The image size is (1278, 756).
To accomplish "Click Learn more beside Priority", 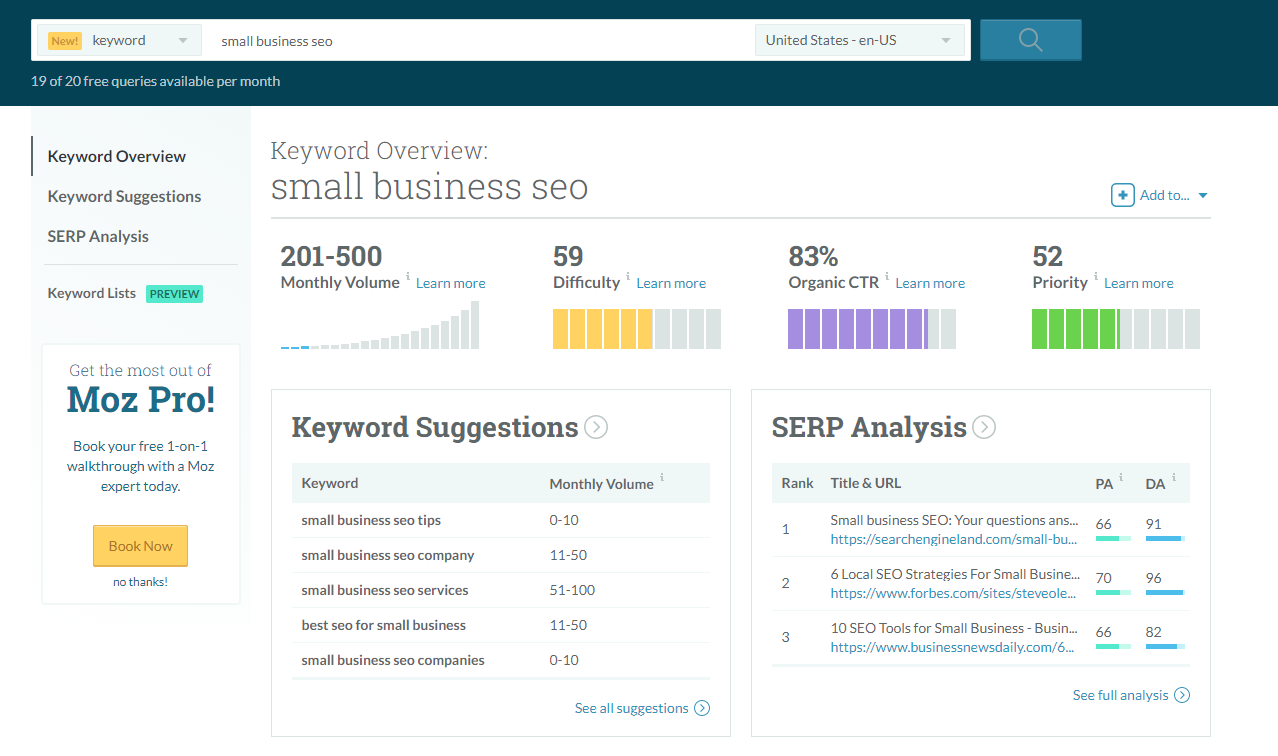I will pyautogui.click(x=1139, y=283).
